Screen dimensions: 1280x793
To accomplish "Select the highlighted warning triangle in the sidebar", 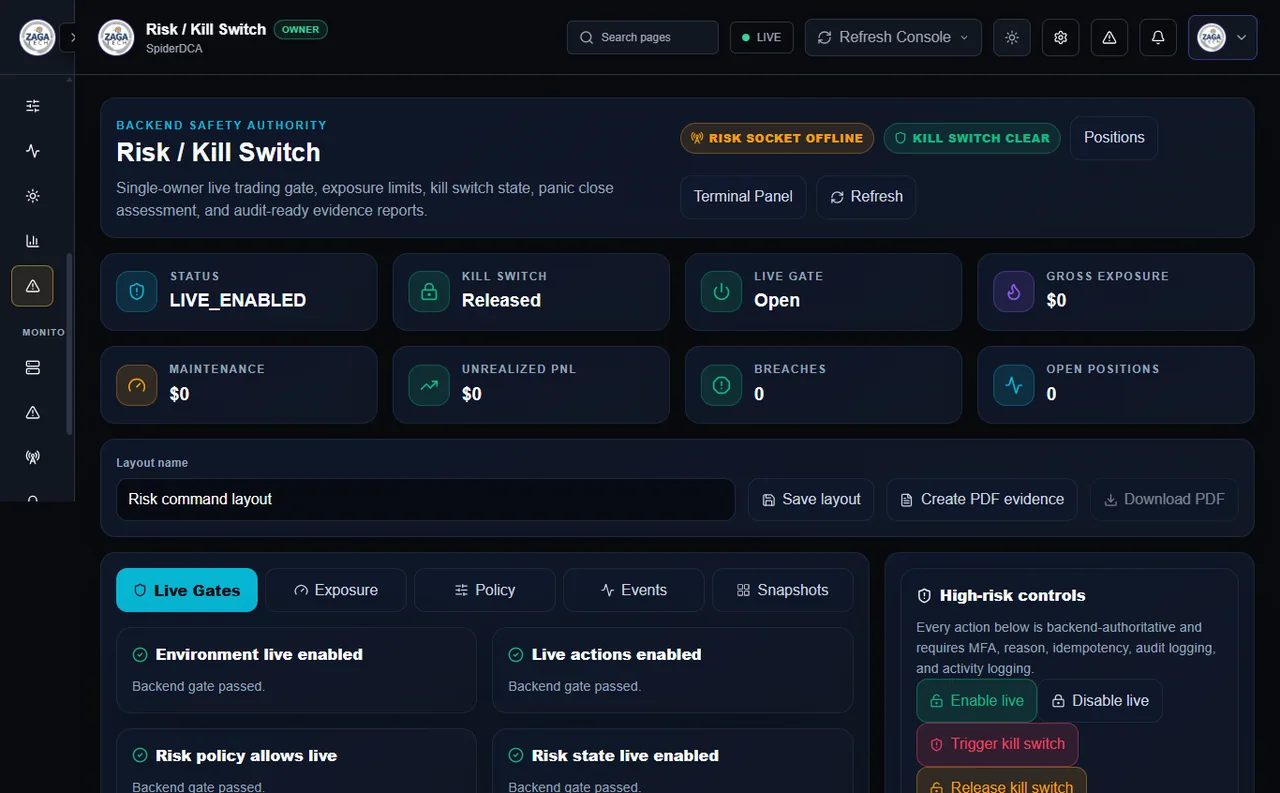I will [x=32, y=286].
